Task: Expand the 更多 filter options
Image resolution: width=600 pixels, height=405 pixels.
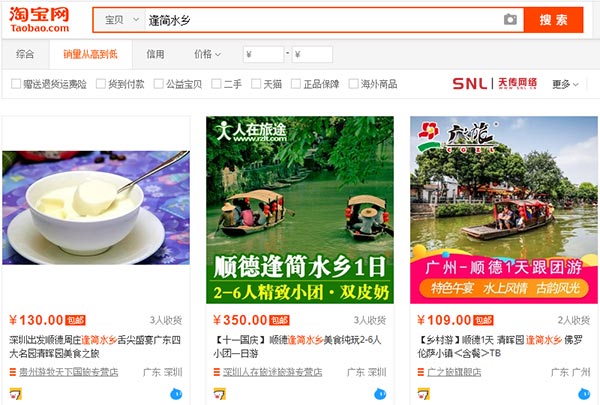Action: (x=565, y=84)
